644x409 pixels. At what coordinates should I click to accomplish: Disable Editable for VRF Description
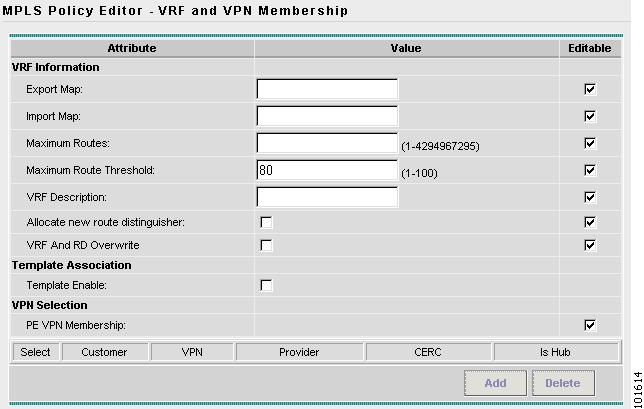[590, 197]
